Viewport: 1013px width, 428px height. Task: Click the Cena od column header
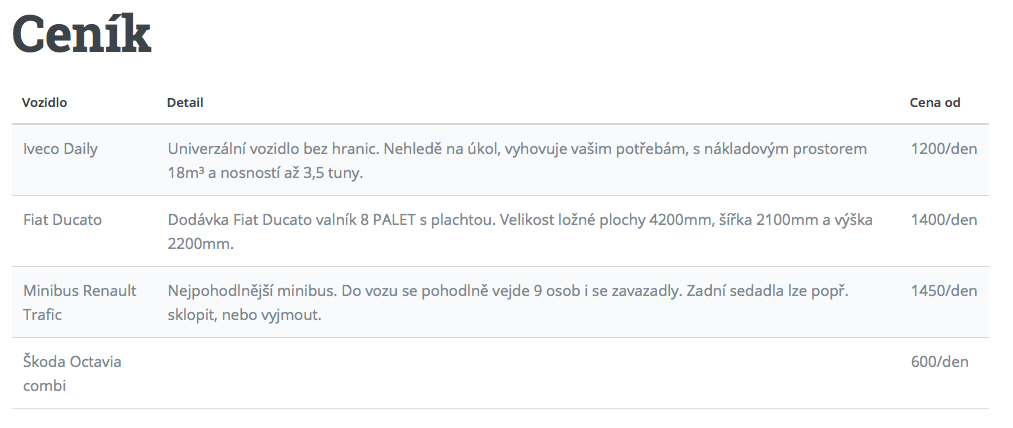[935, 102]
